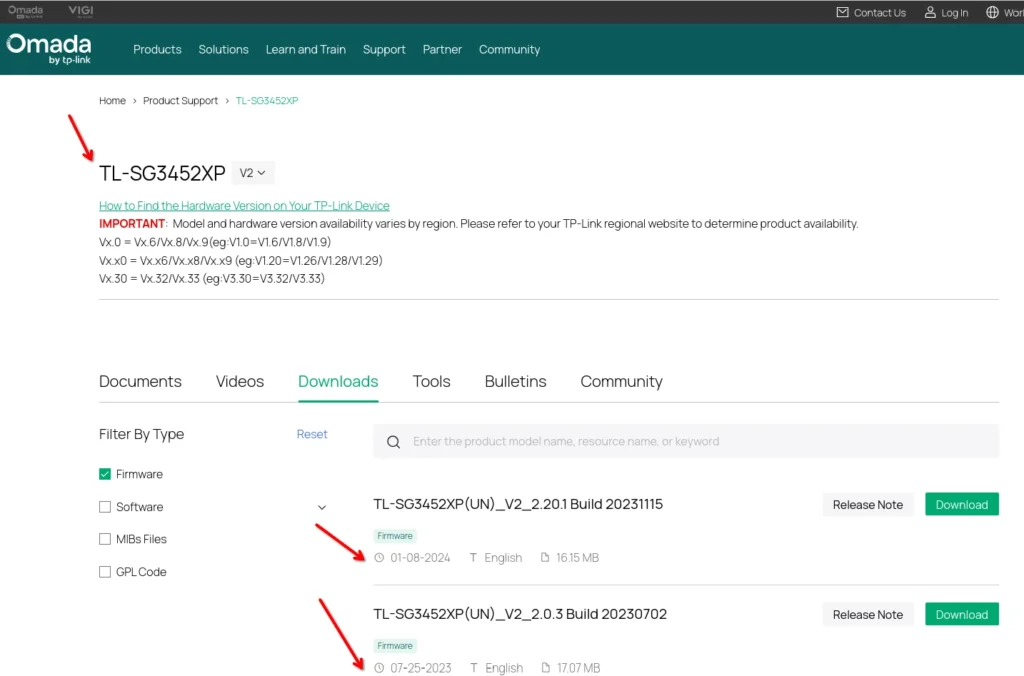Screen dimensions: 1024x676
Task: Focus the product model search field
Action: point(686,442)
